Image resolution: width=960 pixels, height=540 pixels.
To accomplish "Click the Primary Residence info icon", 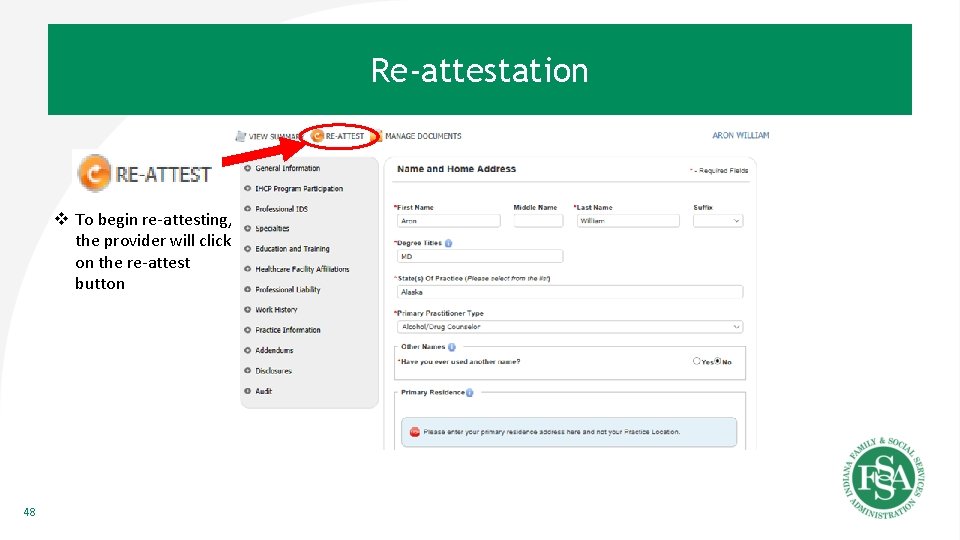I will 470,393.
